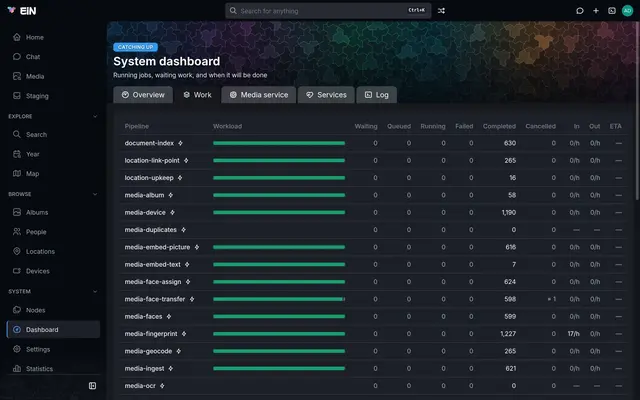Open the media-face-transfer pipeline
The height and width of the screenshot is (400, 640).
pyautogui.click(x=155, y=299)
